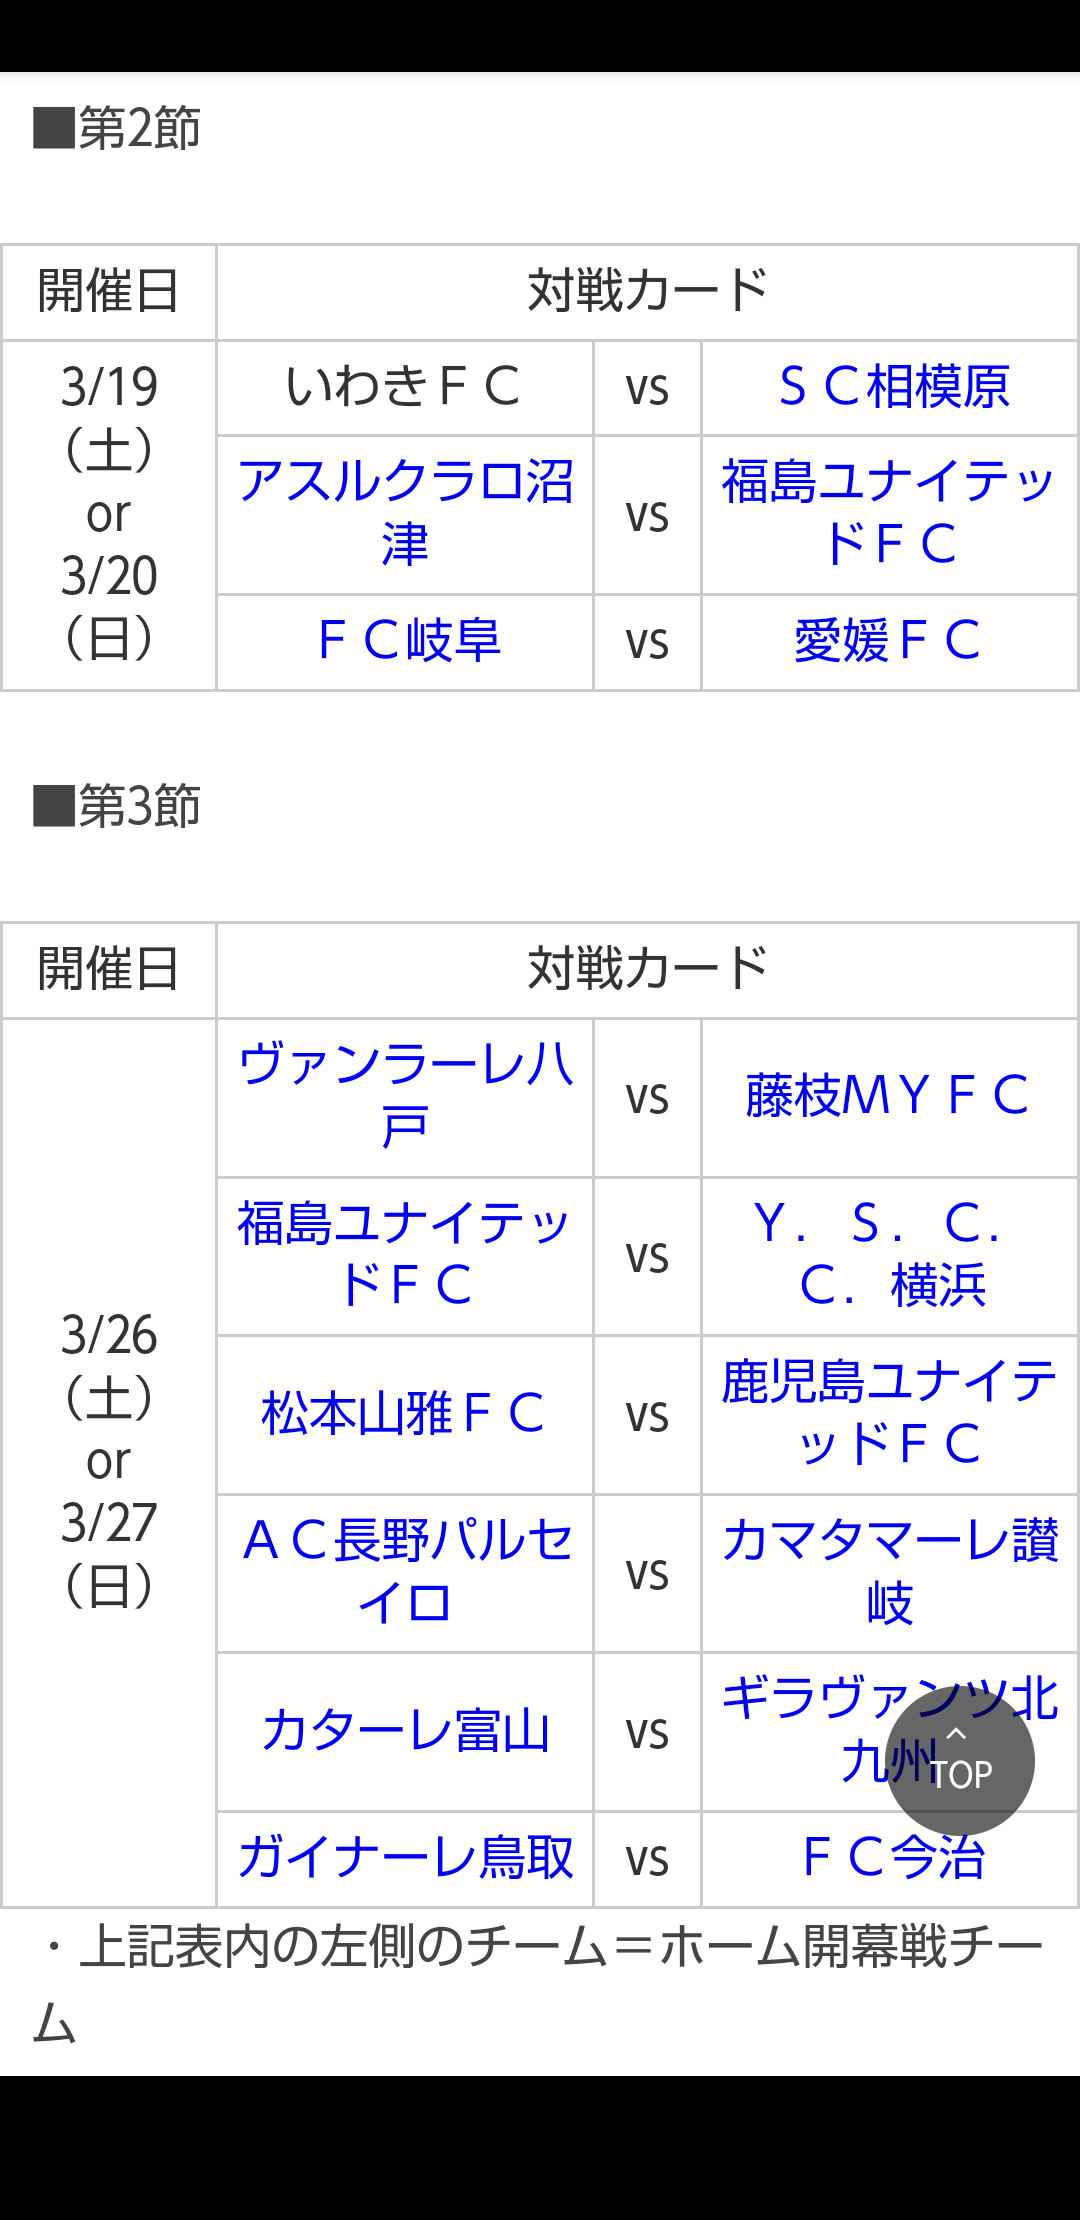Screen dimensions: 1080x2220
Task: Select the ガイナーレ鳥取 team link
Action: click(x=405, y=1858)
